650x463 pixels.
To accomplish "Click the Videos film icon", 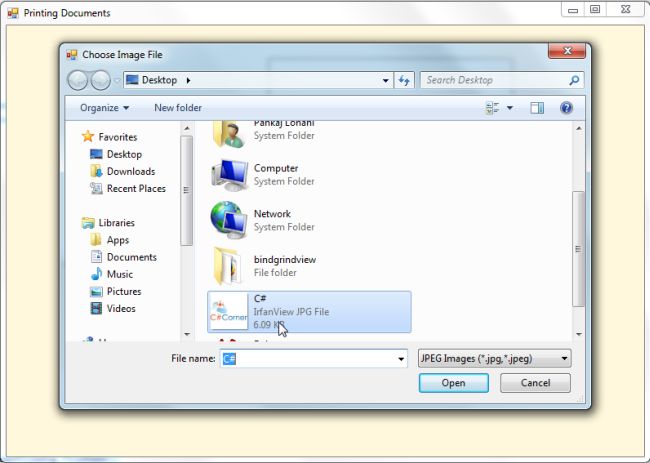I will click(96, 308).
